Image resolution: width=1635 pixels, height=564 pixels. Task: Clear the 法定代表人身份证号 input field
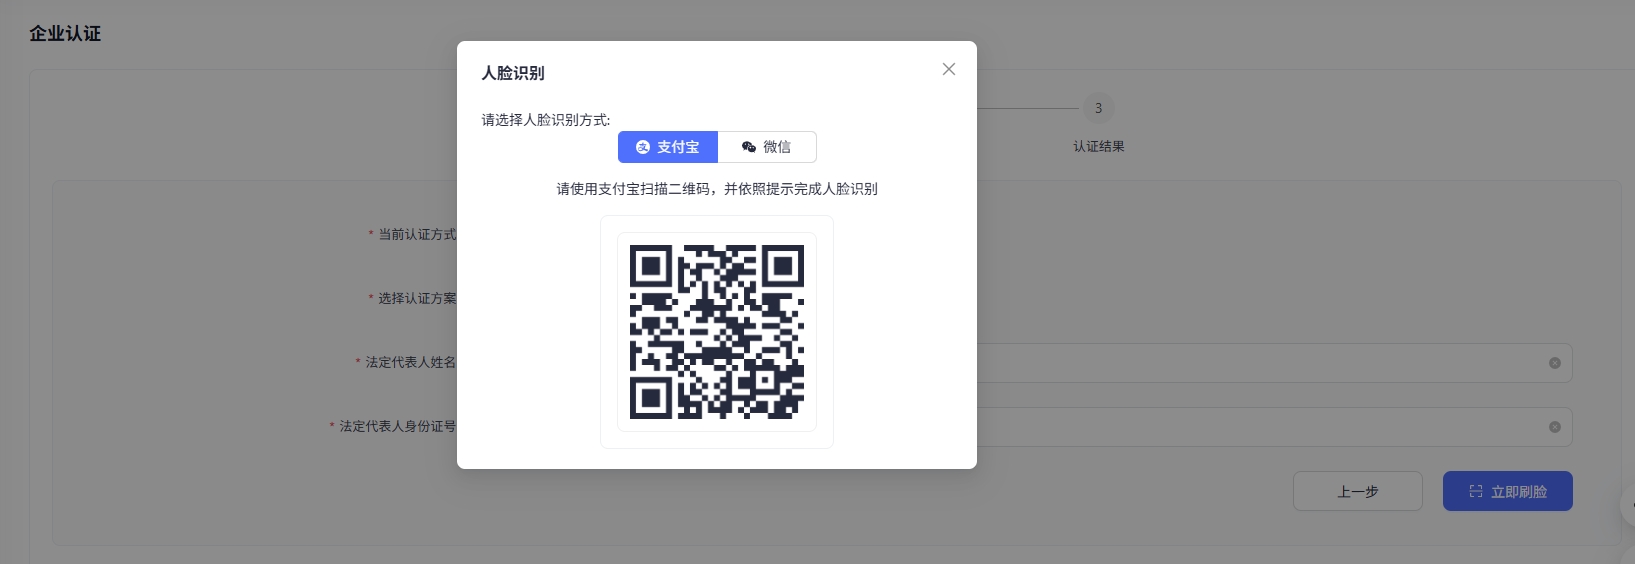tap(1554, 427)
